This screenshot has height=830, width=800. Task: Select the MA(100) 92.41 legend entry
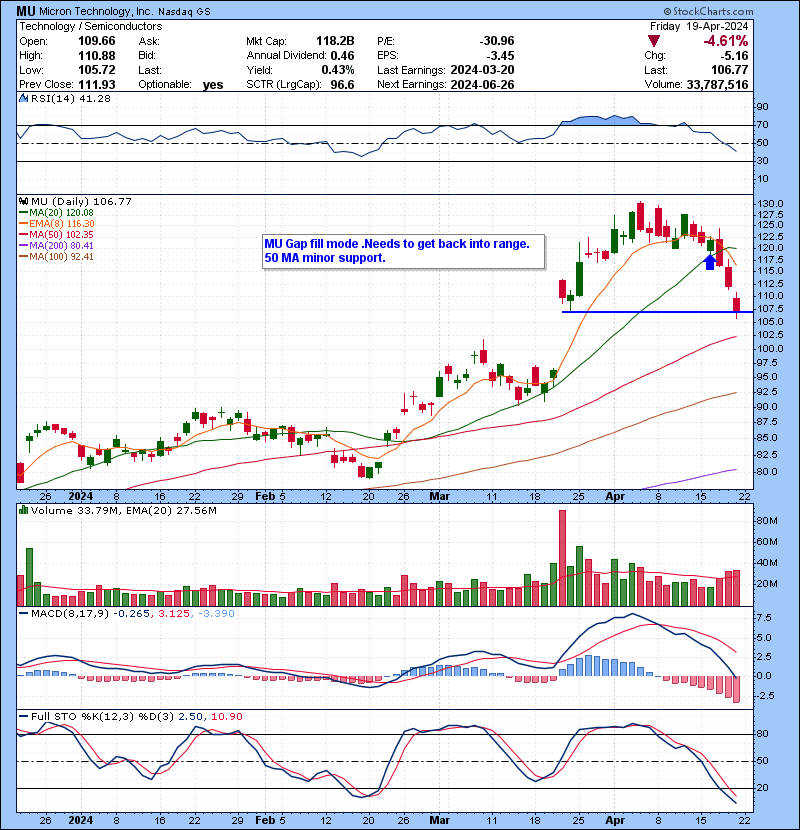57,257
